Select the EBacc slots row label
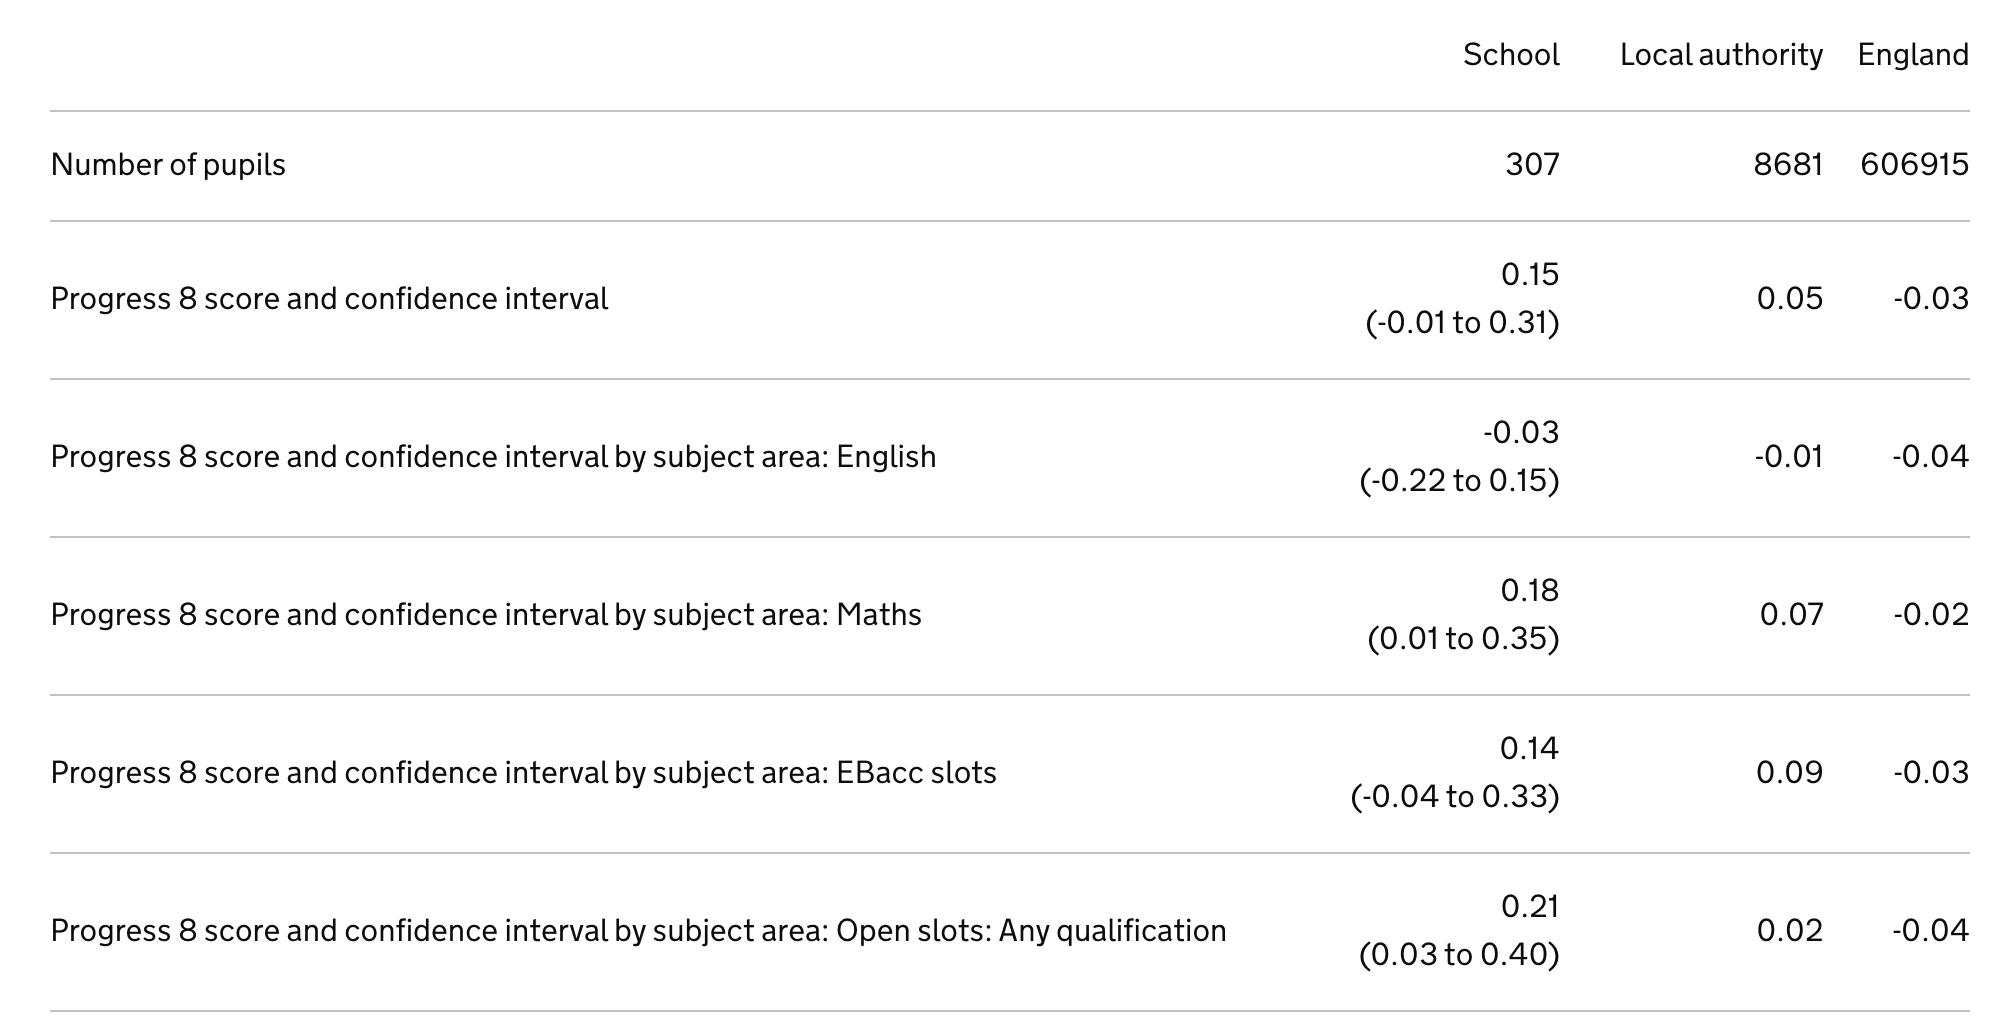The height and width of the screenshot is (1016, 2008). pyautogui.click(x=523, y=772)
